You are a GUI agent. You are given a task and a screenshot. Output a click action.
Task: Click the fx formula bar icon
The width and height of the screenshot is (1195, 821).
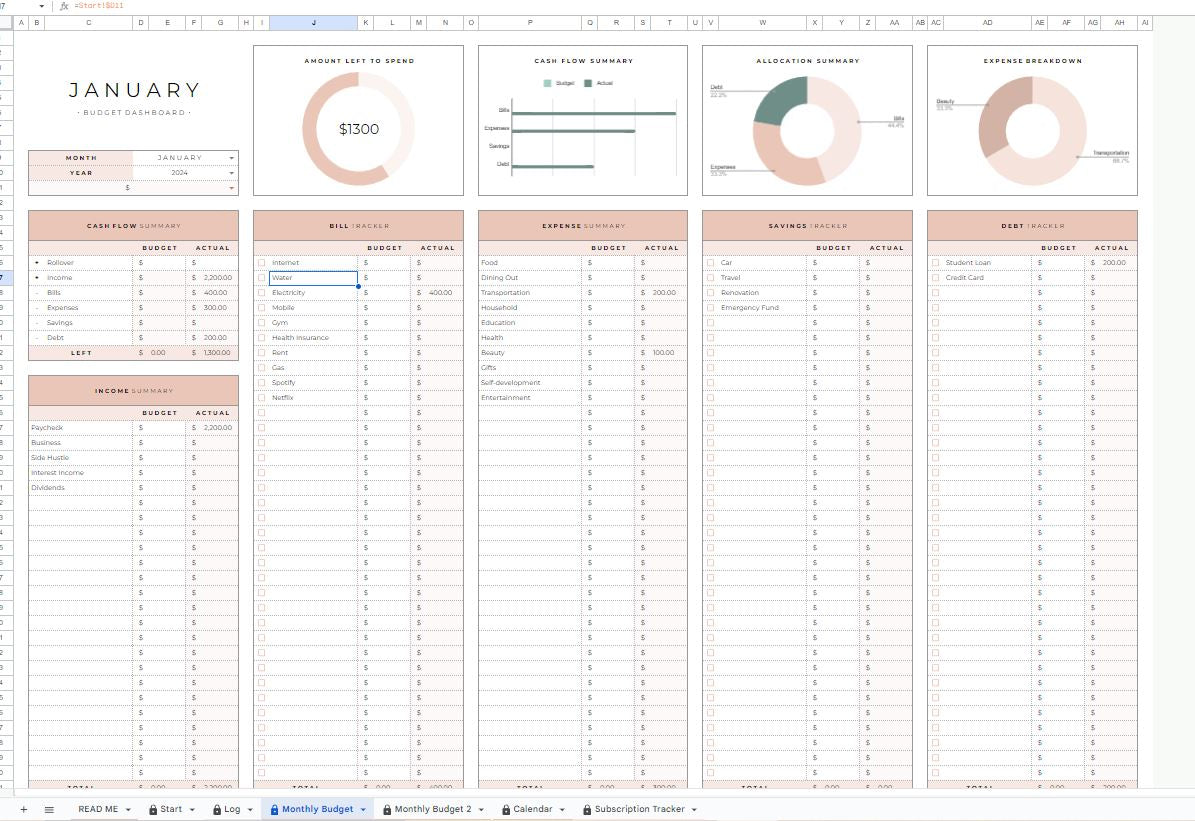[64, 5]
